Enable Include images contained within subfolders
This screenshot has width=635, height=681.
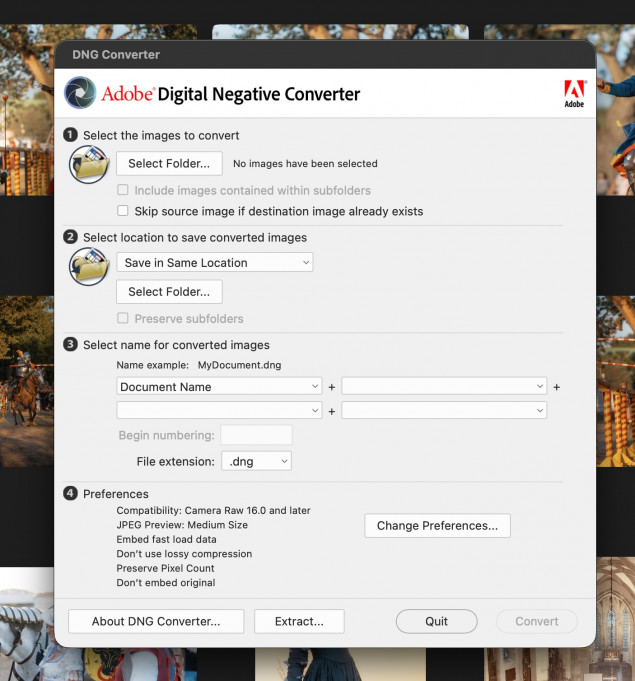tap(123, 190)
